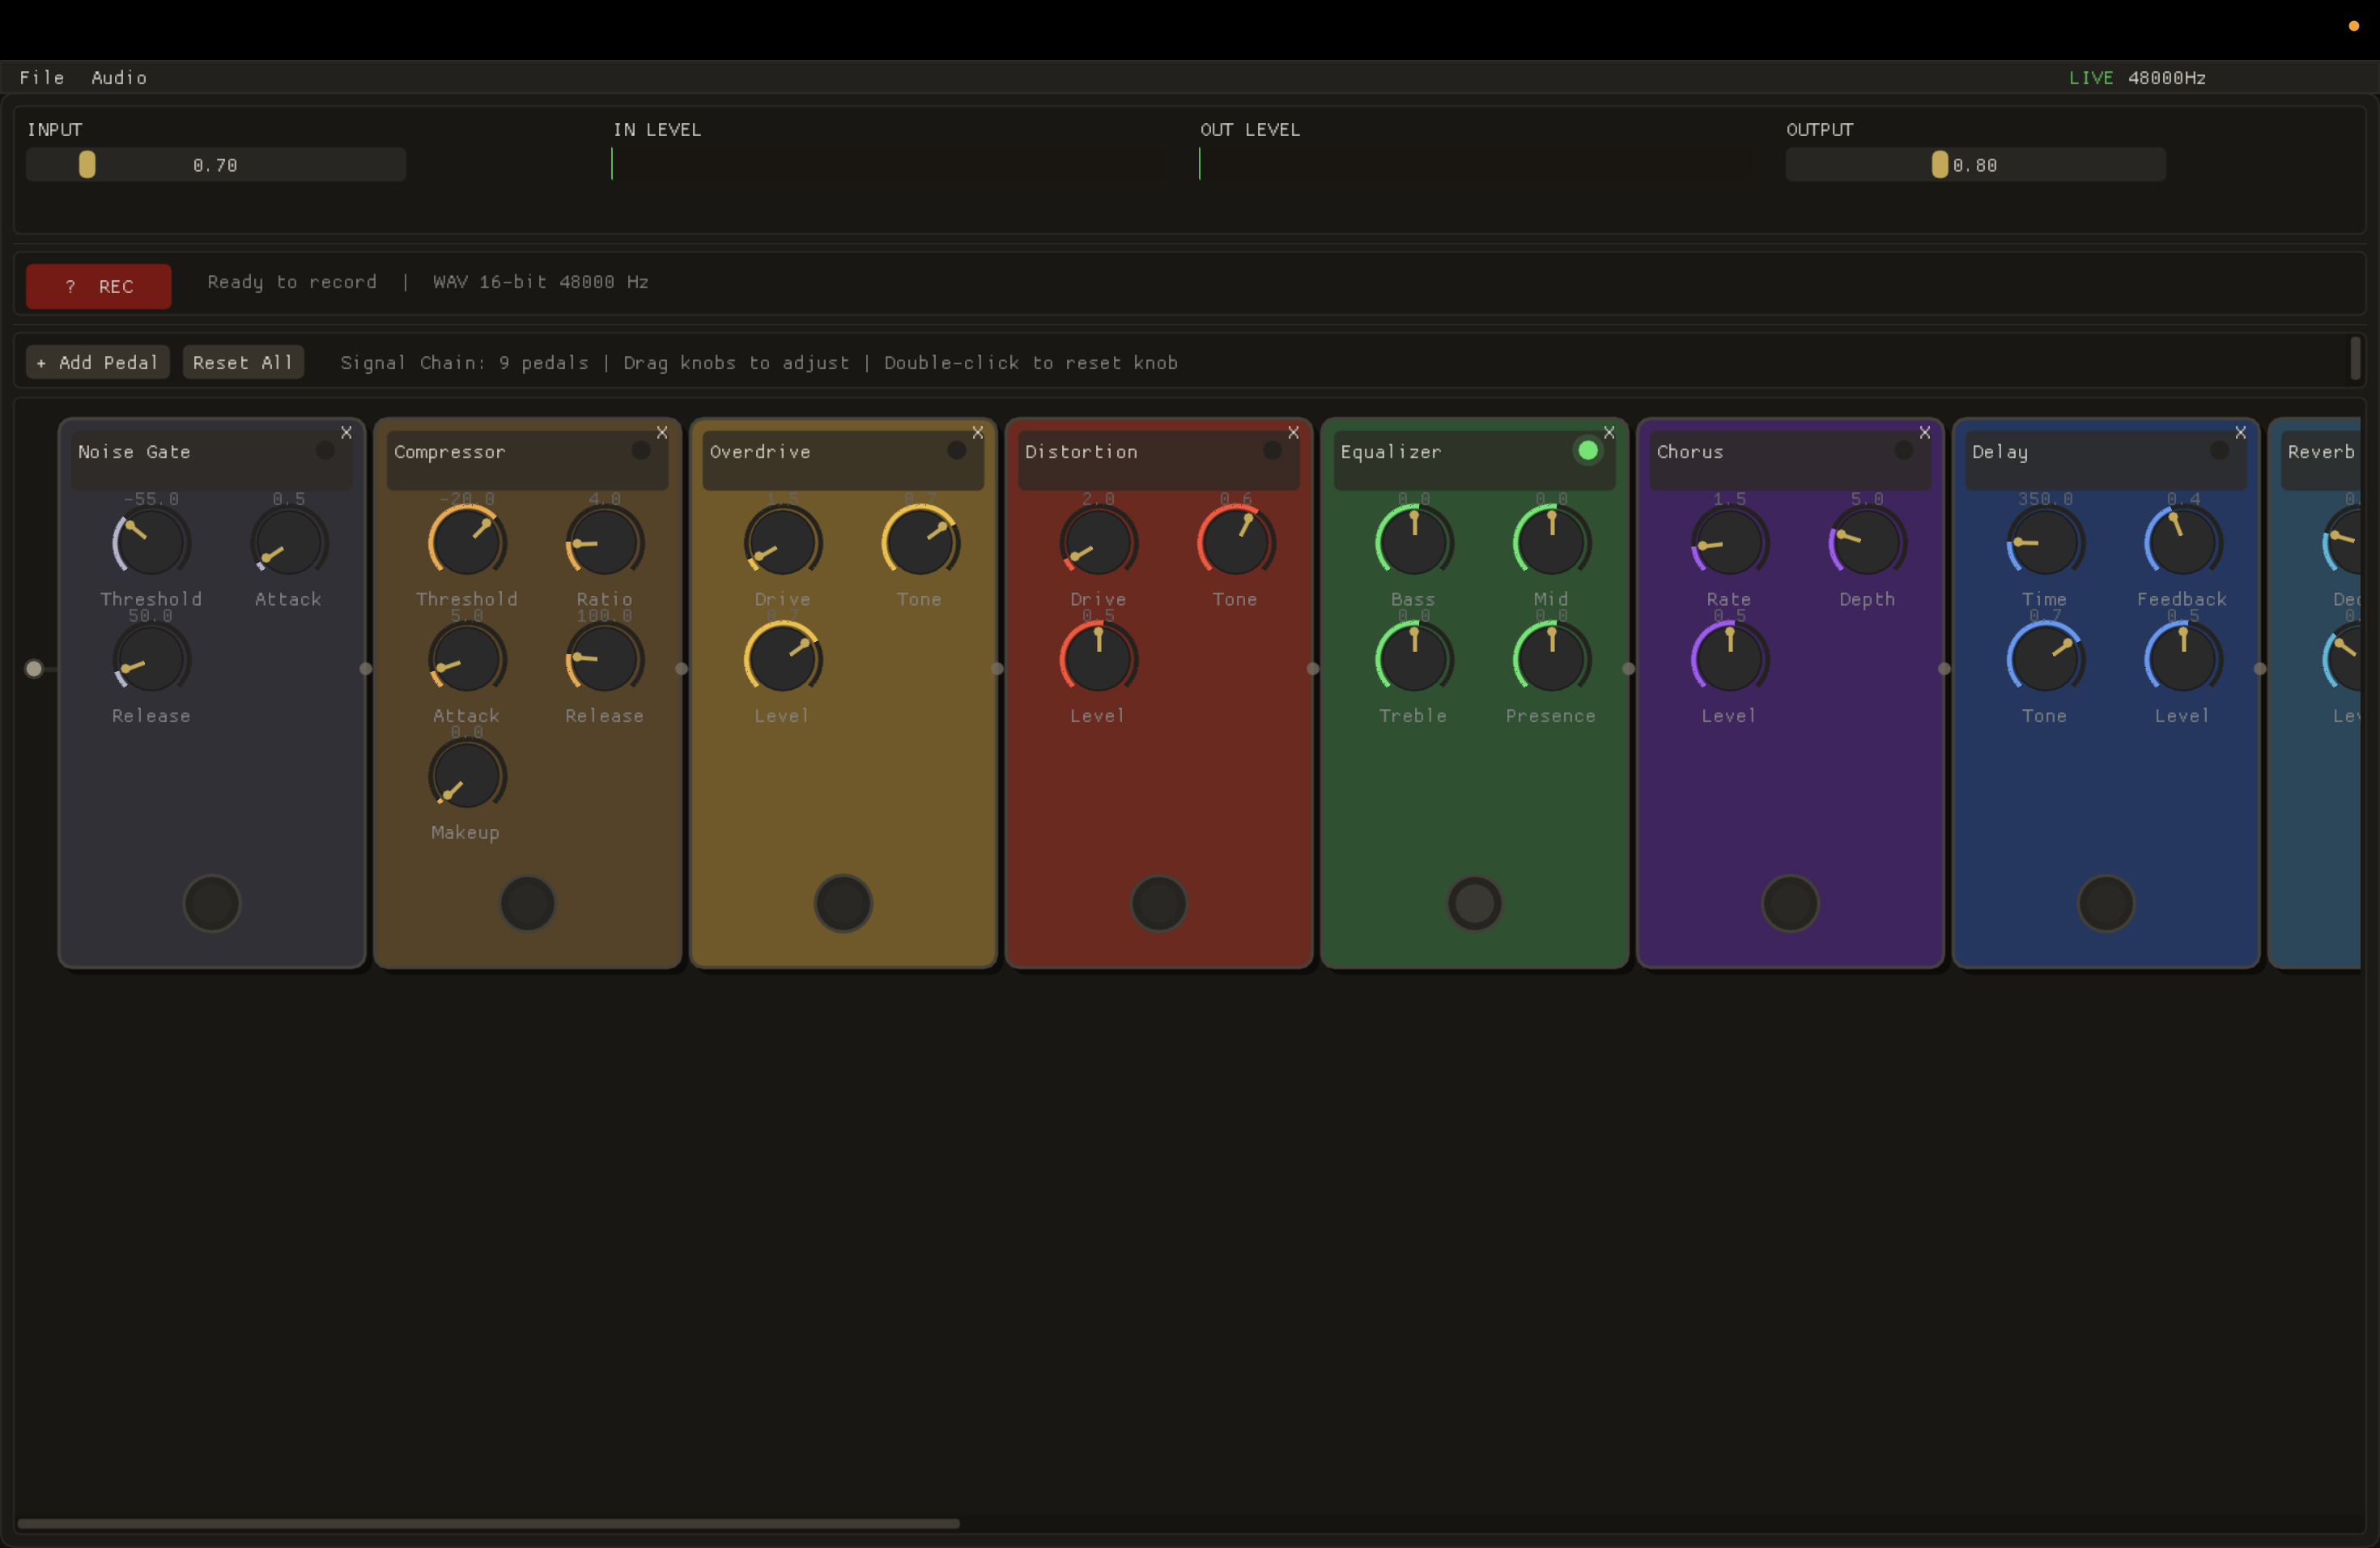Remove the Noise Gate pedal with its X
Viewport: 2380px width, 1548px height.
[x=346, y=432]
